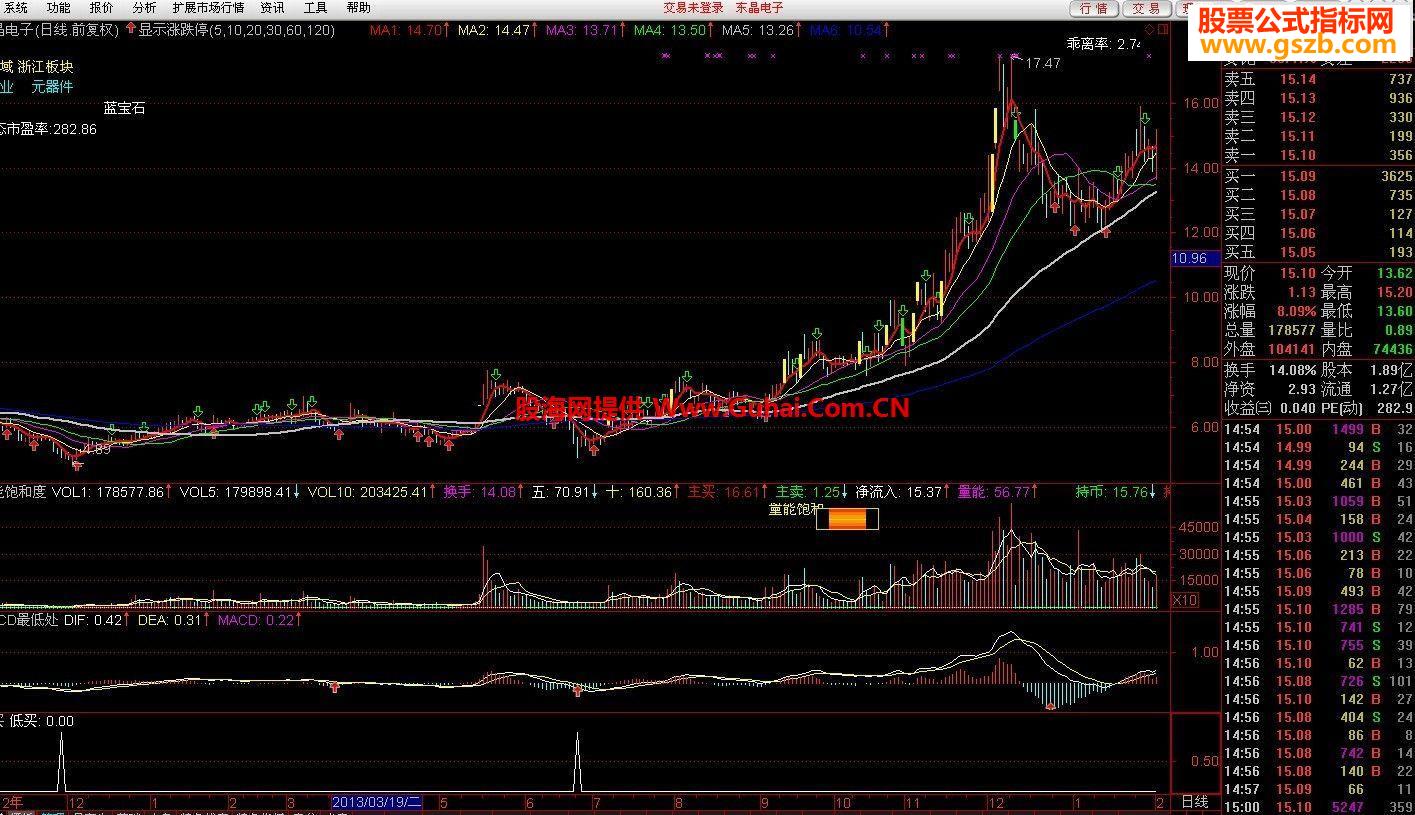Click the 17.47 high price label

click(x=1043, y=63)
